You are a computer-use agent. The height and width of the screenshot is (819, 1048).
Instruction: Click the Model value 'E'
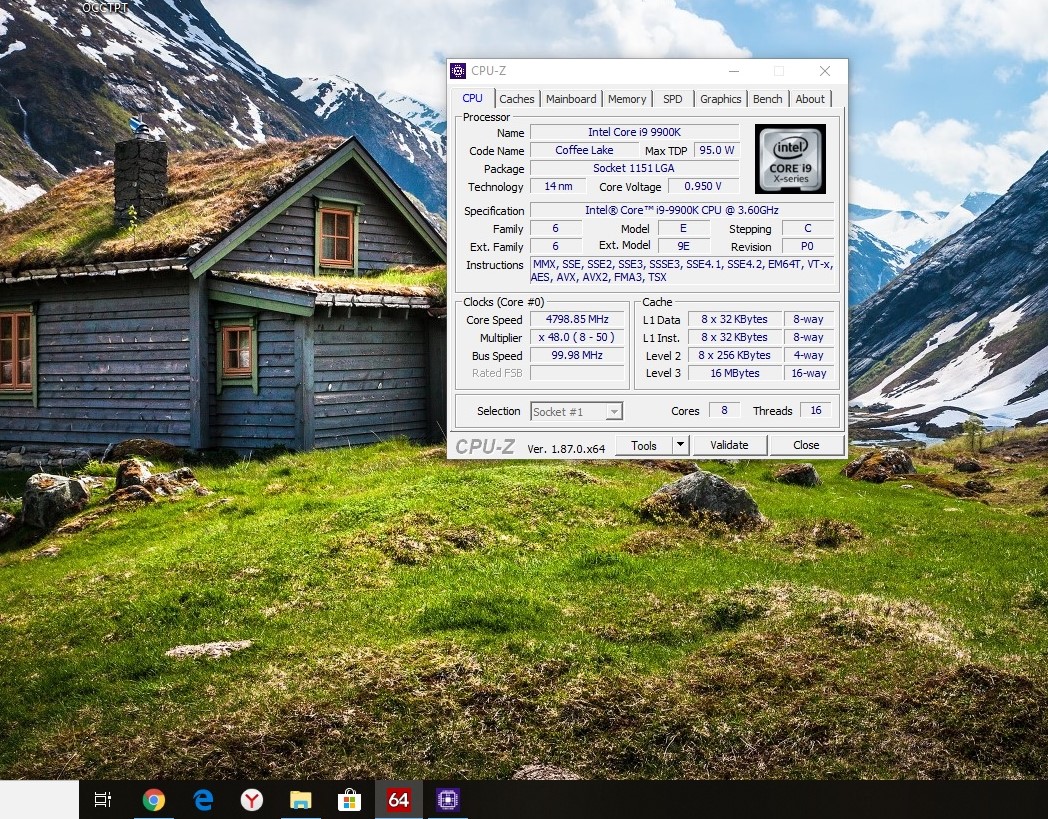(x=683, y=229)
